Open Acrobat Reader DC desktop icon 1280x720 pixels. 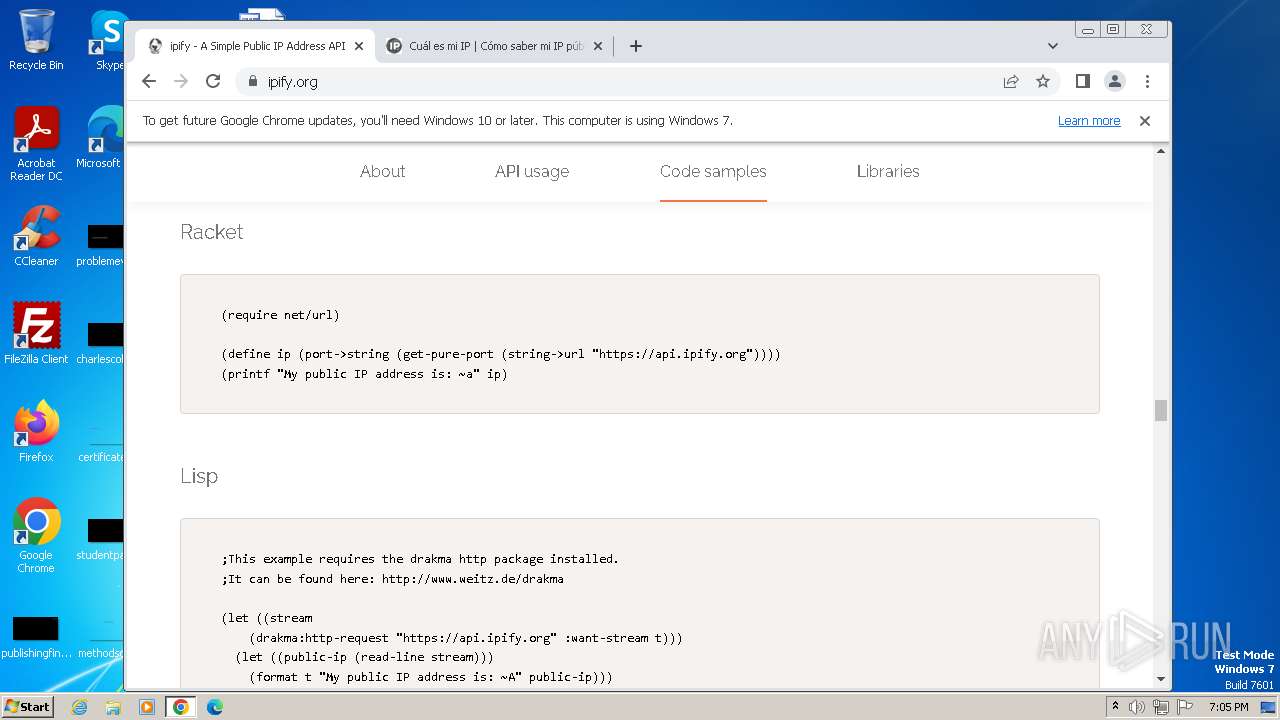point(36,144)
